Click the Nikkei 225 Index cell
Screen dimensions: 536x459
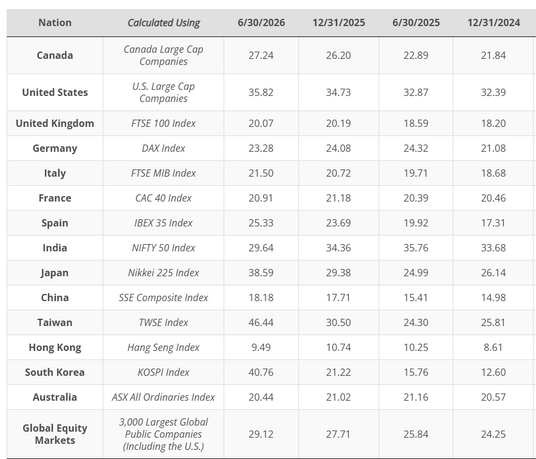click(x=163, y=273)
